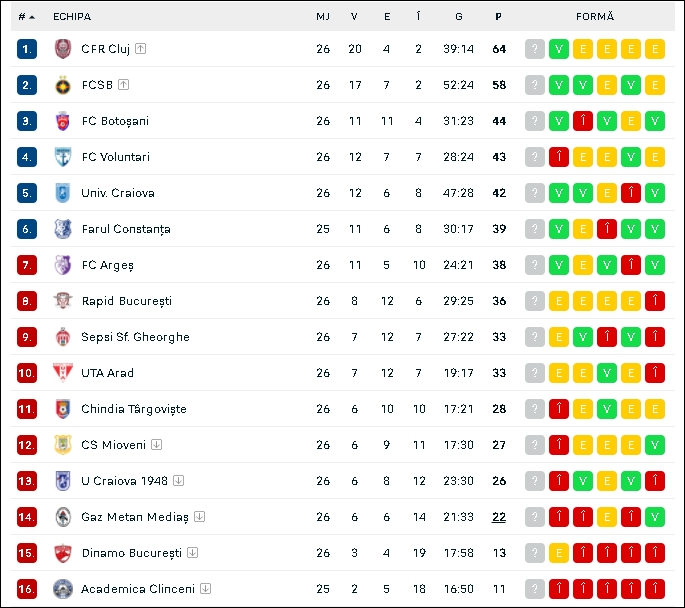This screenshot has width=685, height=608.
Task: Click the FORMĂ column header
Action: (x=595, y=17)
